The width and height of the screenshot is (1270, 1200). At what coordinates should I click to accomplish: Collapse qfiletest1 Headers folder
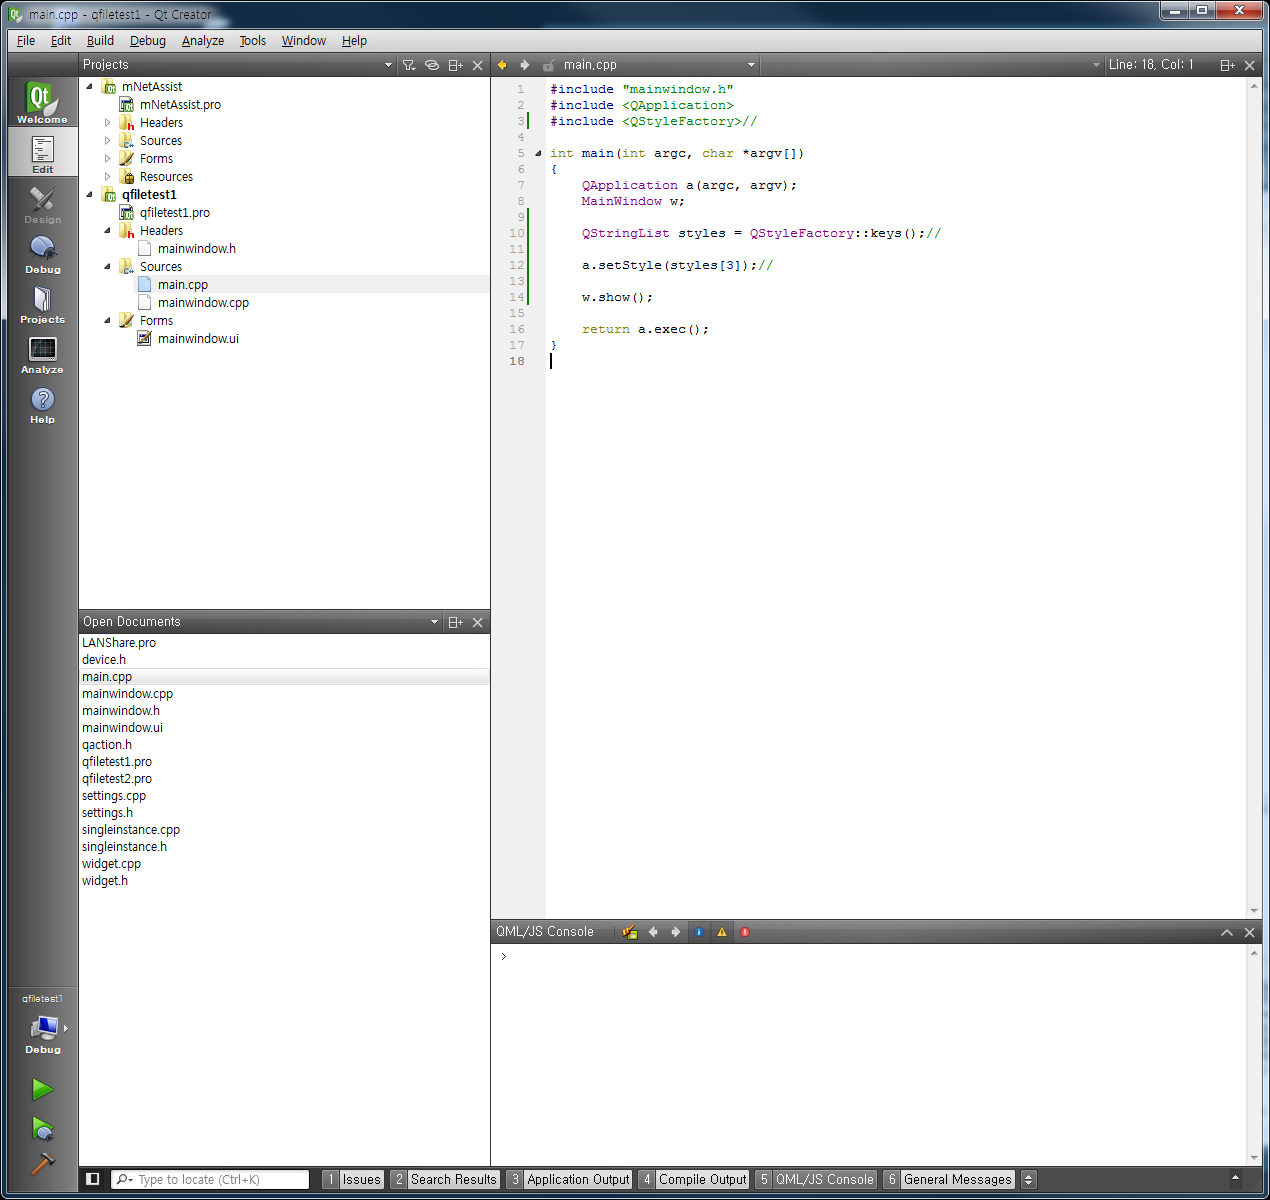[x=108, y=231]
